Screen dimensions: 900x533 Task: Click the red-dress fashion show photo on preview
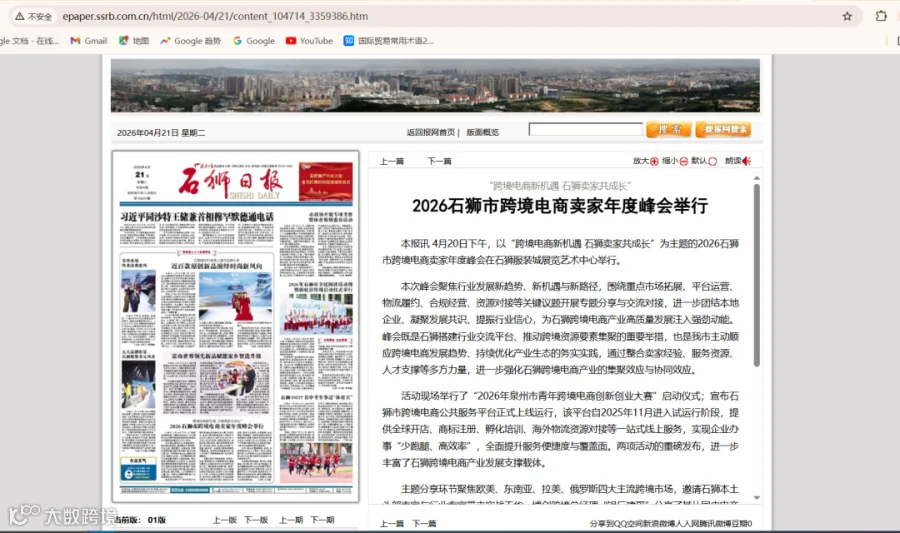pyautogui.click(x=235, y=296)
